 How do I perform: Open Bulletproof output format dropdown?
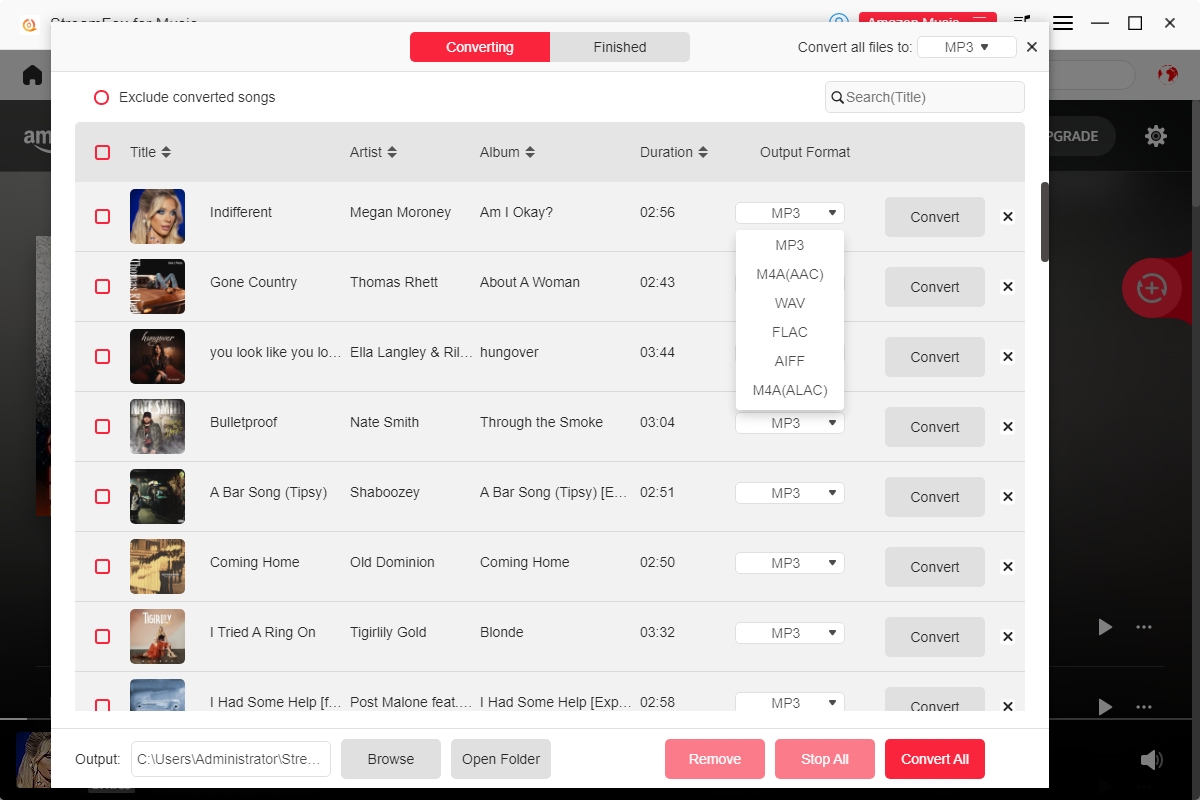(x=790, y=423)
